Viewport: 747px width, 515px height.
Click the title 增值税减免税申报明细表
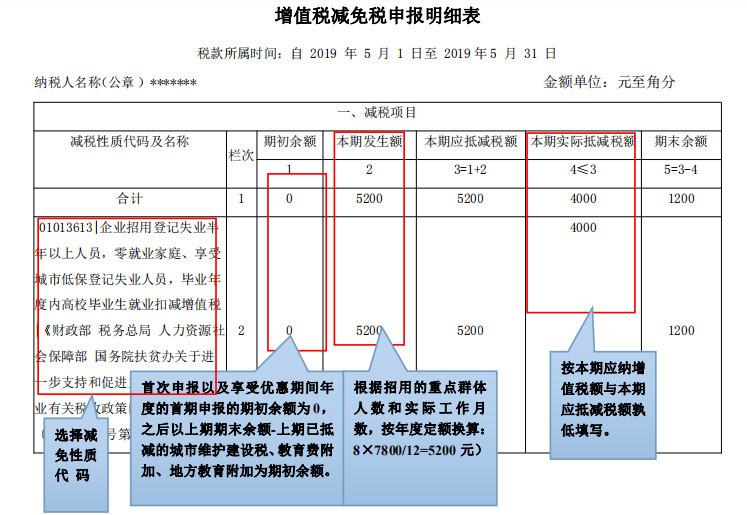point(377,16)
